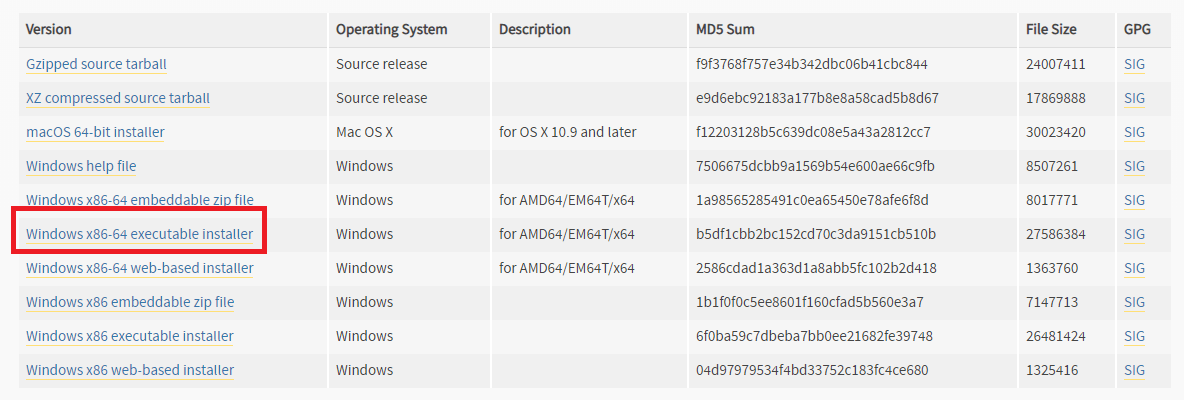The width and height of the screenshot is (1184, 400).
Task: Click MD5 hash of Gzipped source tarball
Action: (811, 64)
